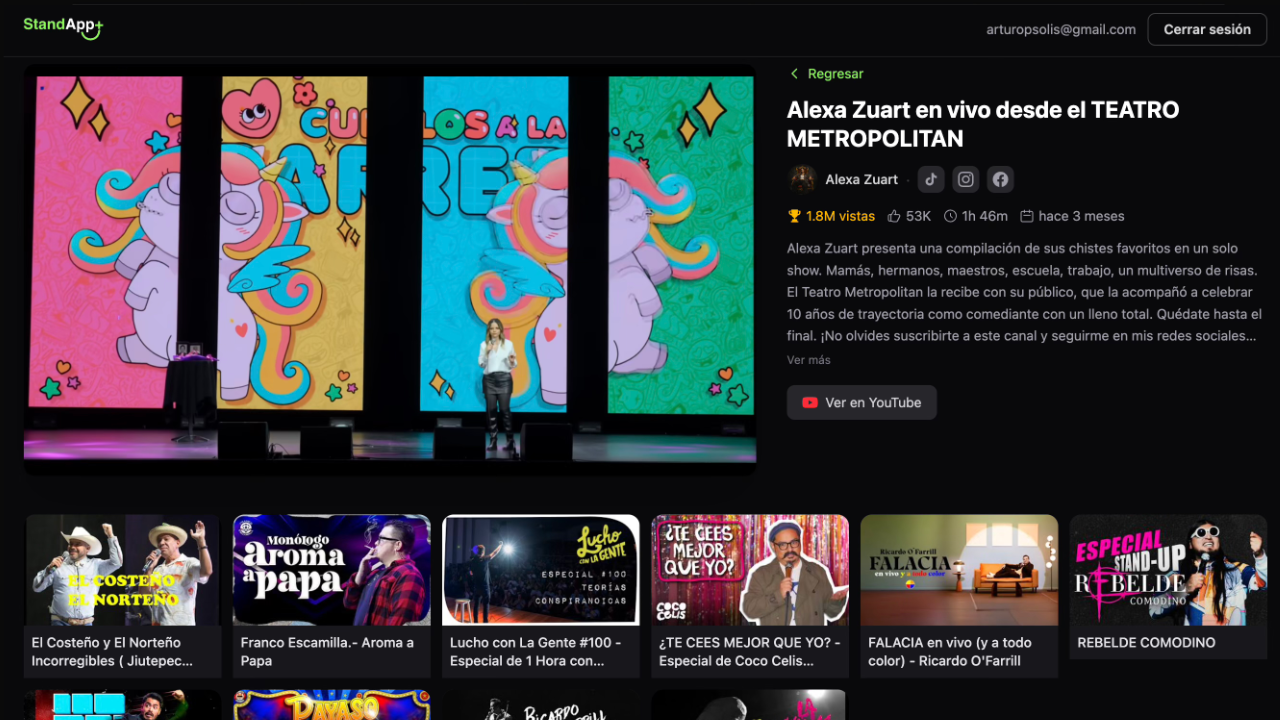Click the REBELDE COMODINO title text
This screenshot has width=1280, height=720.
pyautogui.click(x=1146, y=643)
